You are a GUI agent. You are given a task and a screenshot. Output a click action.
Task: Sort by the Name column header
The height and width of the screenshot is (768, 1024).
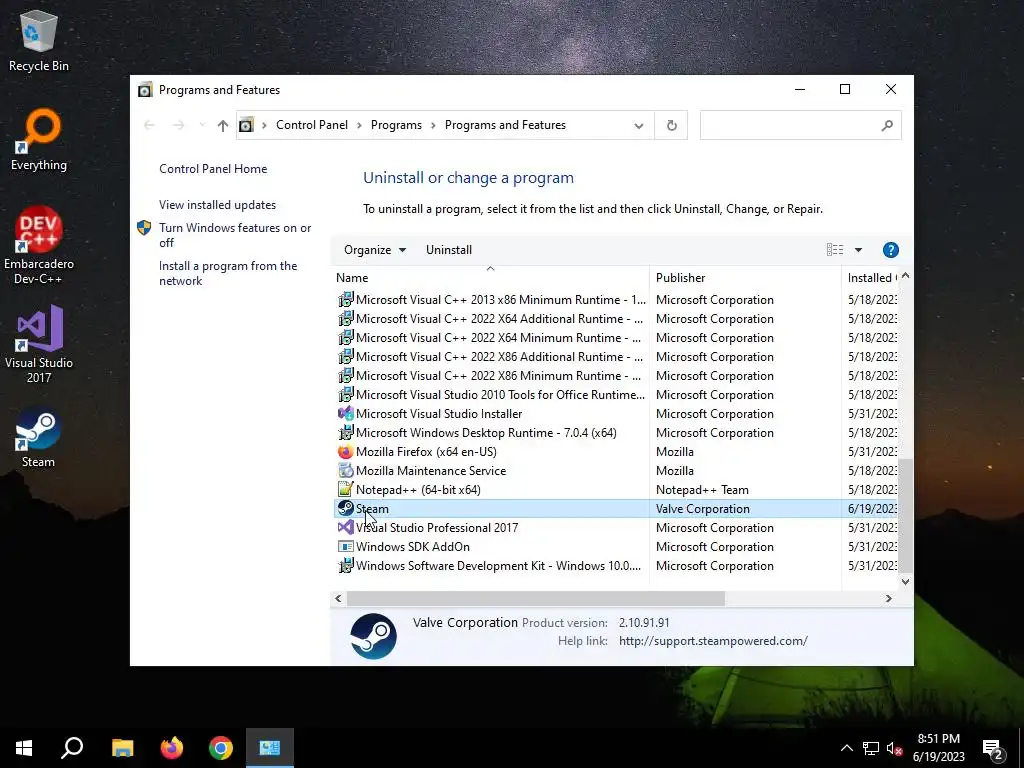[490, 278]
